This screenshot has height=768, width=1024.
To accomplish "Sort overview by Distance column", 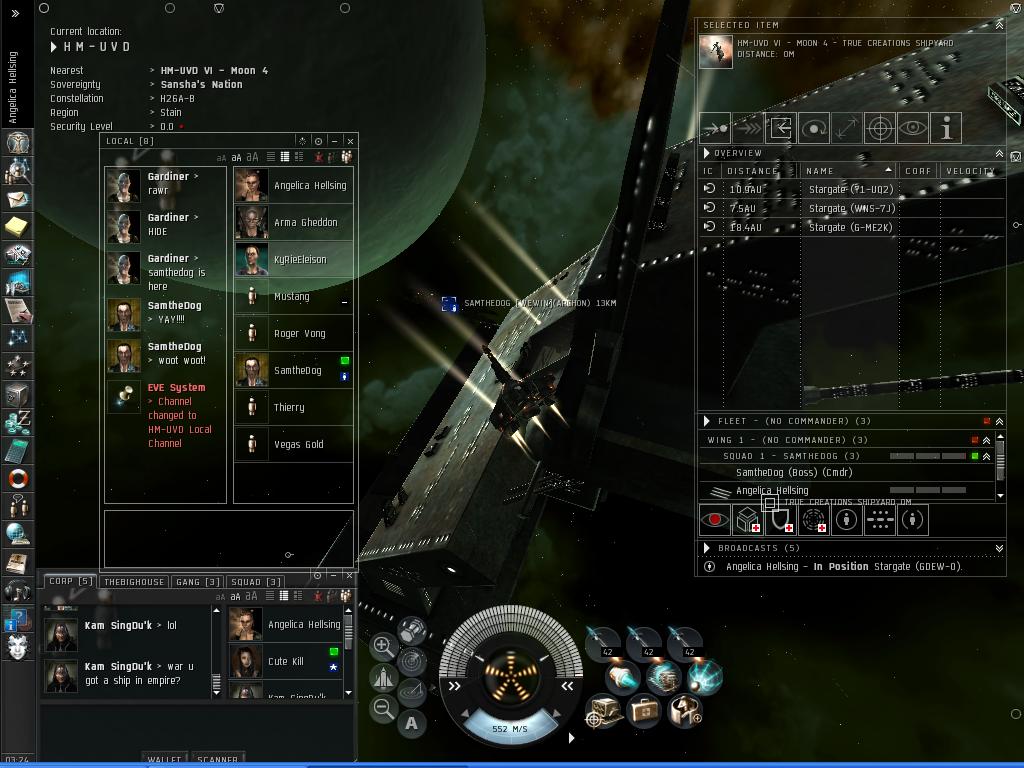I will click(x=759, y=171).
